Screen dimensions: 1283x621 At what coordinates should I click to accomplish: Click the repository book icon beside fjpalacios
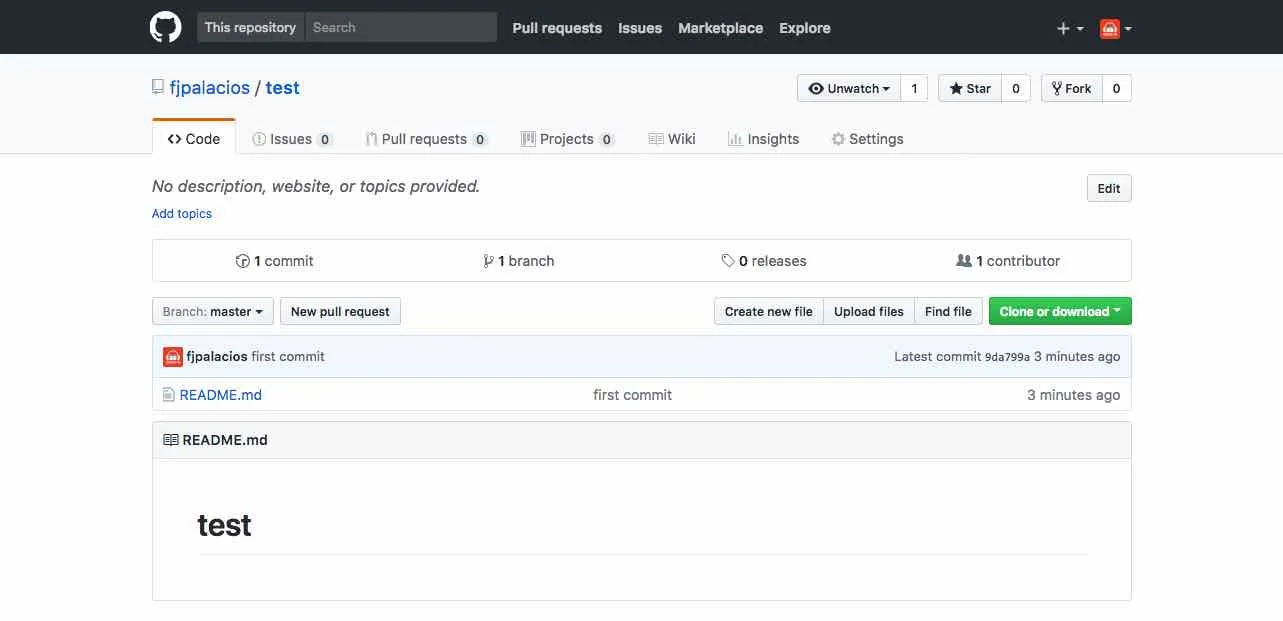click(x=158, y=87)
